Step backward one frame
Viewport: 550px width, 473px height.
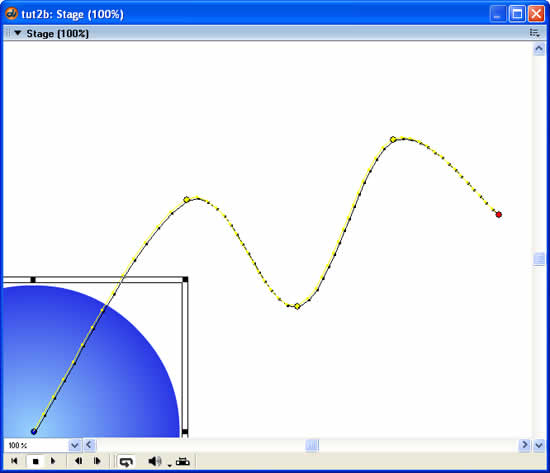79,461
